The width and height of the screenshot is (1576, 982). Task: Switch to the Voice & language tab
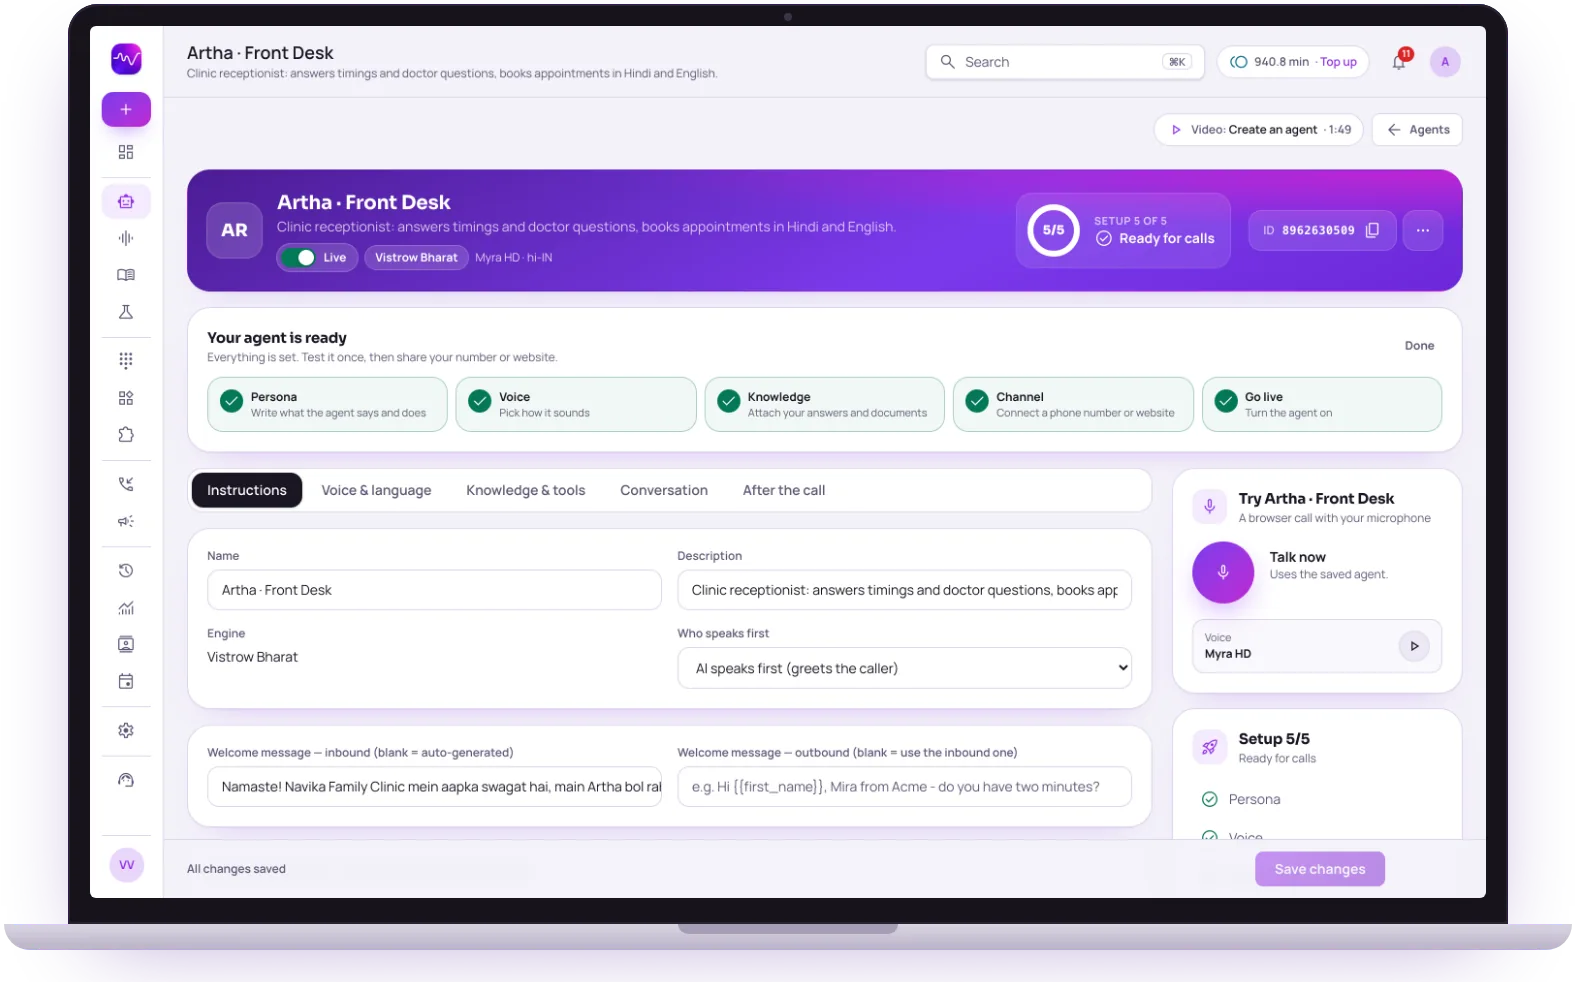(376, 490)
